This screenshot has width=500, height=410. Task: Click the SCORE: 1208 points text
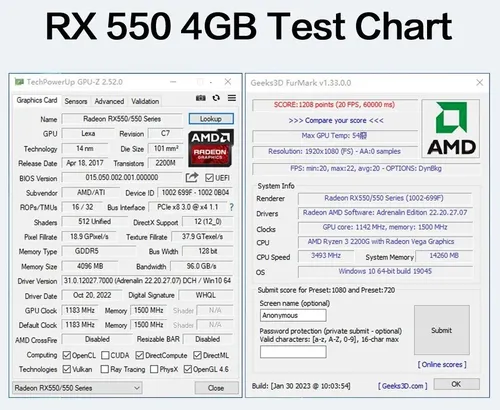click(x=335, y=105)
